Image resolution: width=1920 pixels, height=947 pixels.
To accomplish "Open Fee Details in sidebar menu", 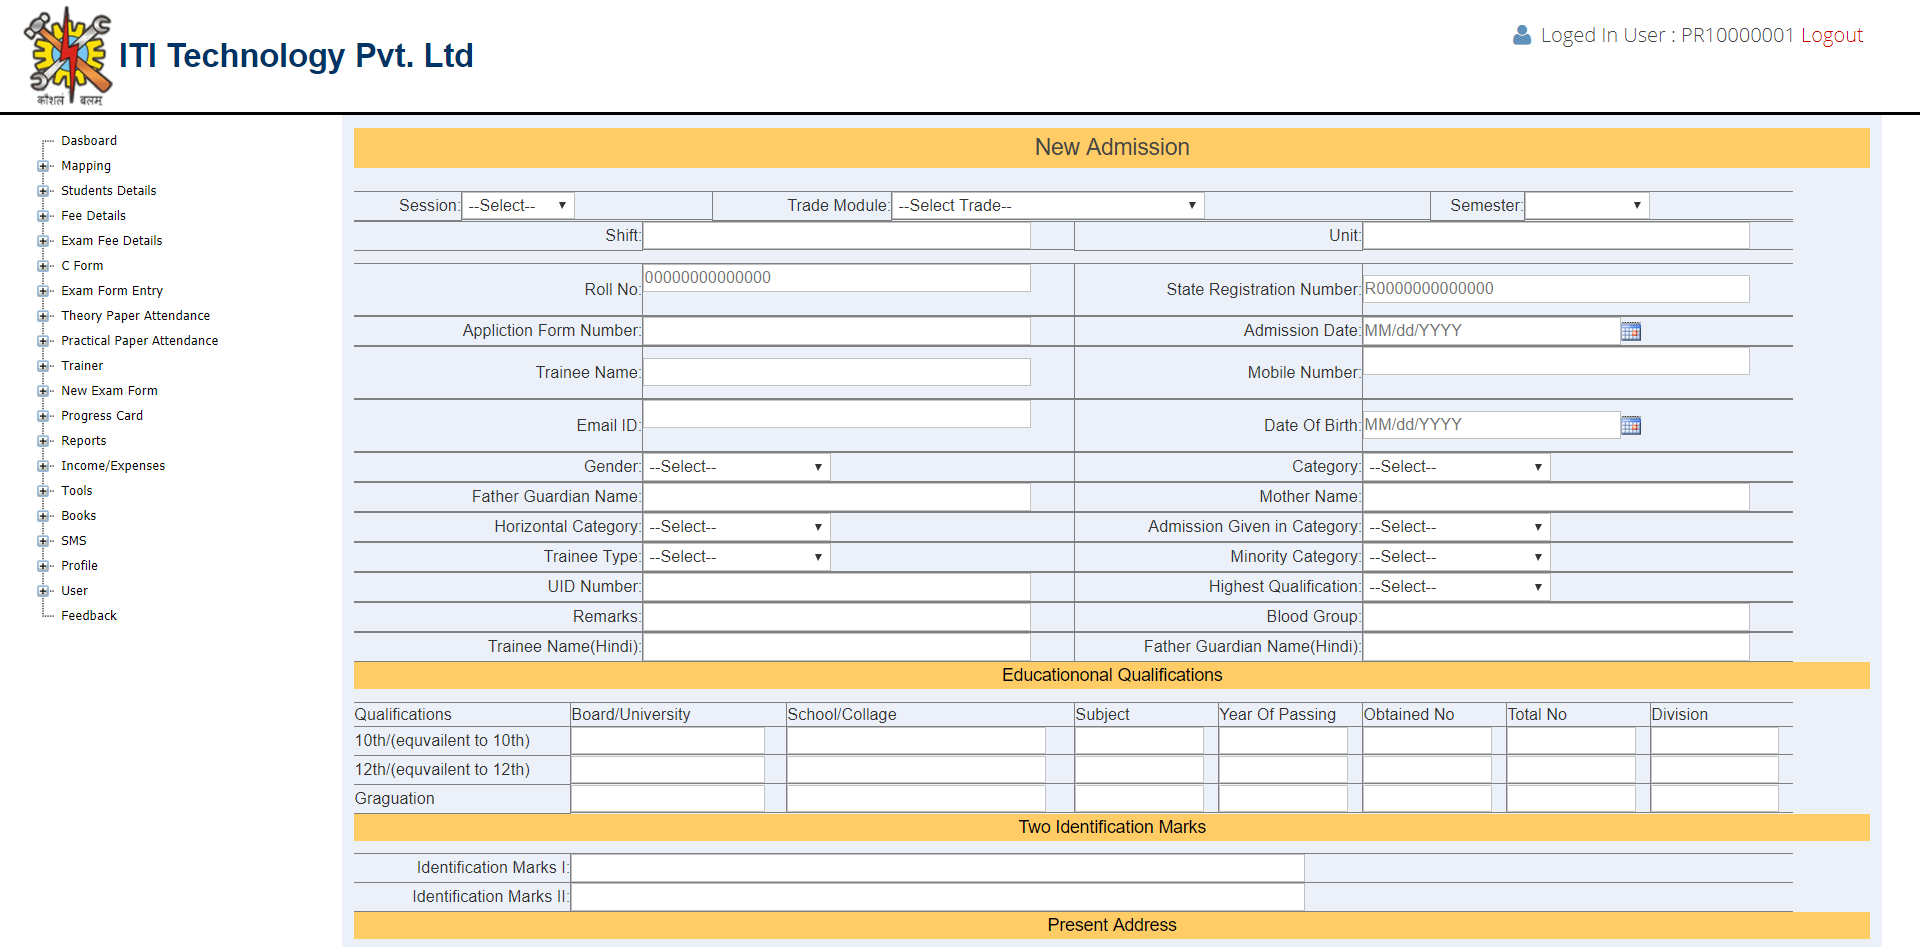I will tap(93, 216).
